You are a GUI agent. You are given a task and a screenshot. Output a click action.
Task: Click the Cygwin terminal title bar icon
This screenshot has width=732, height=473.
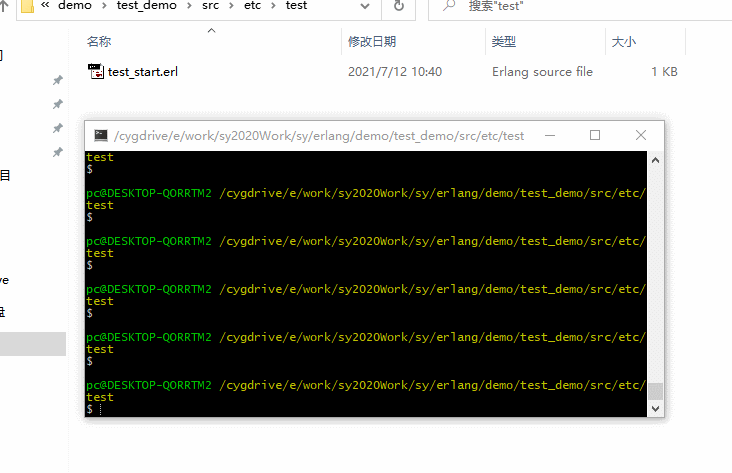click(x=101, y=135)
